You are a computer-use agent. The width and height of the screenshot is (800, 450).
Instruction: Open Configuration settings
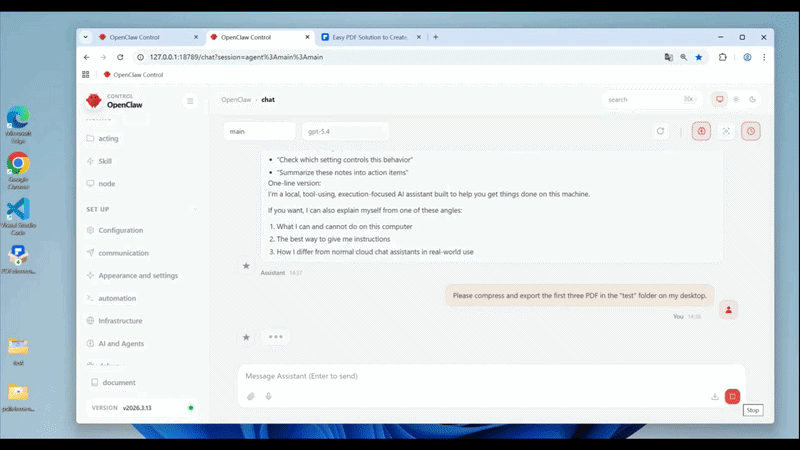click(120, 230)
